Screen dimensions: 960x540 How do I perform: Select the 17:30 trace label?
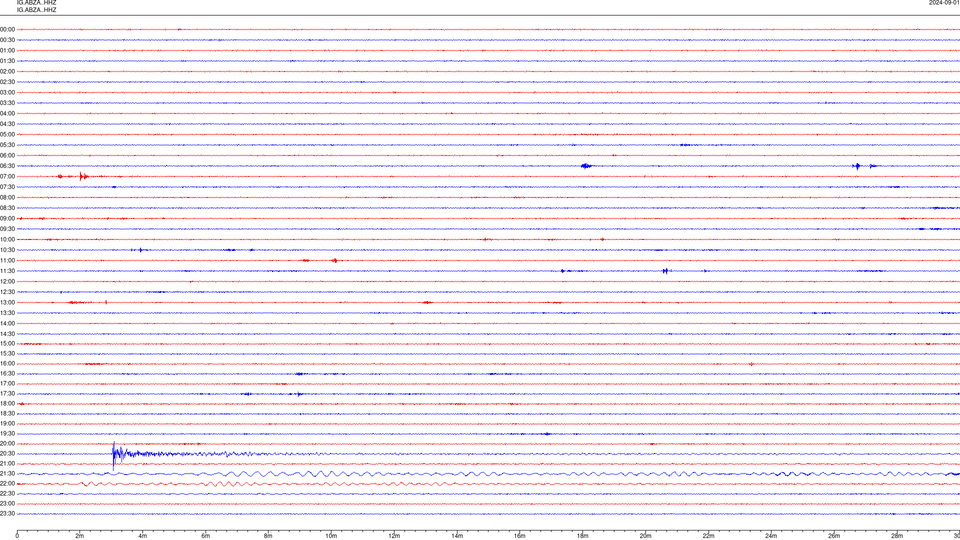pyautogui.click(x=7, y=394)
